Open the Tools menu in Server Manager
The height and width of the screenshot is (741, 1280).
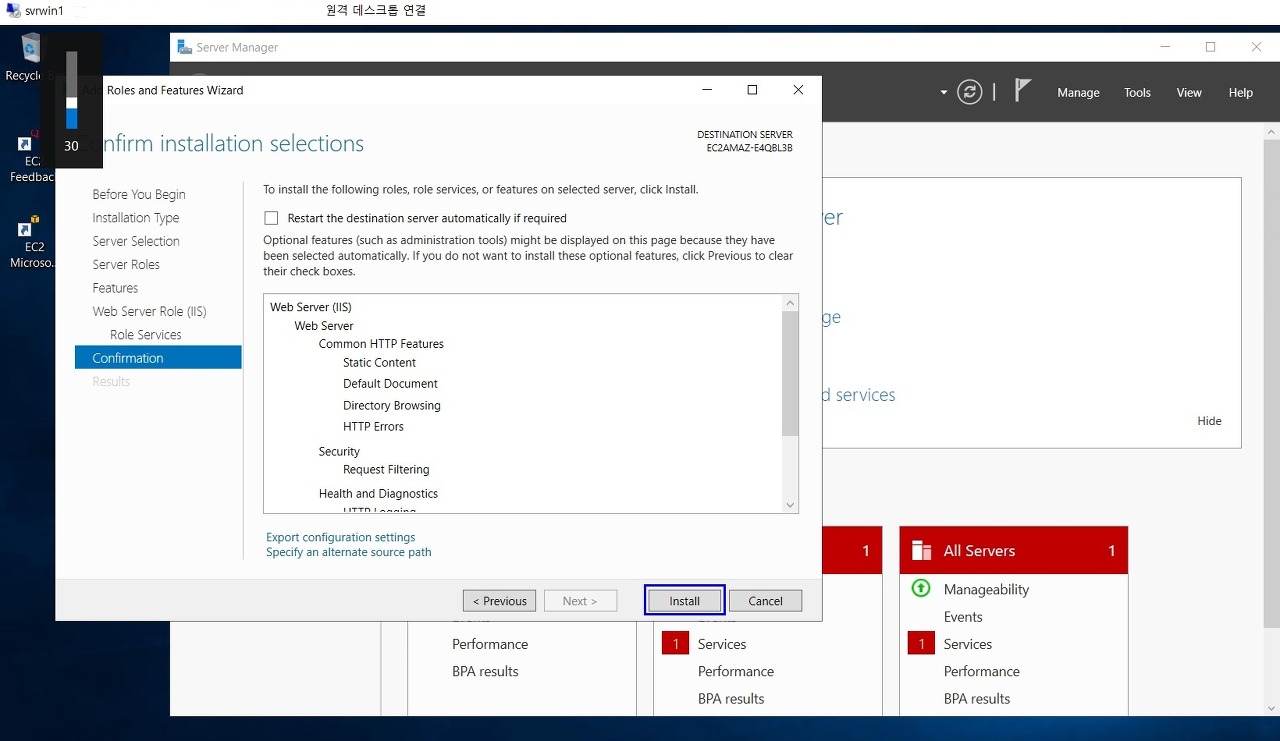[1137, 93]
